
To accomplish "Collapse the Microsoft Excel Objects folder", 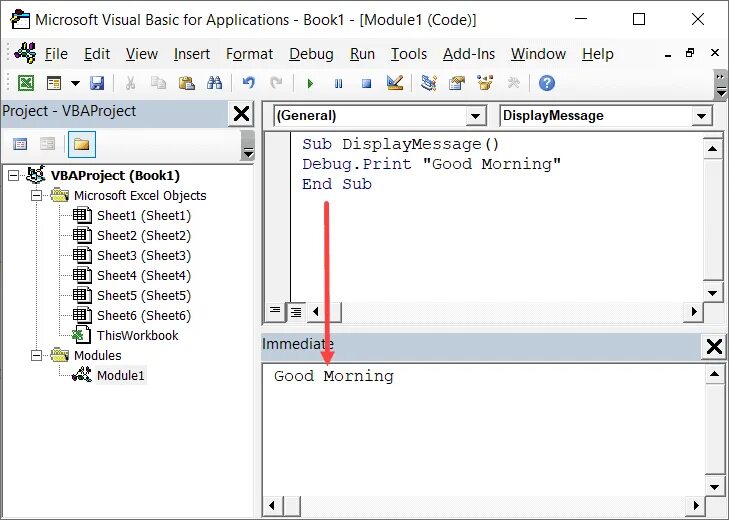I will [x=37, y=196].
